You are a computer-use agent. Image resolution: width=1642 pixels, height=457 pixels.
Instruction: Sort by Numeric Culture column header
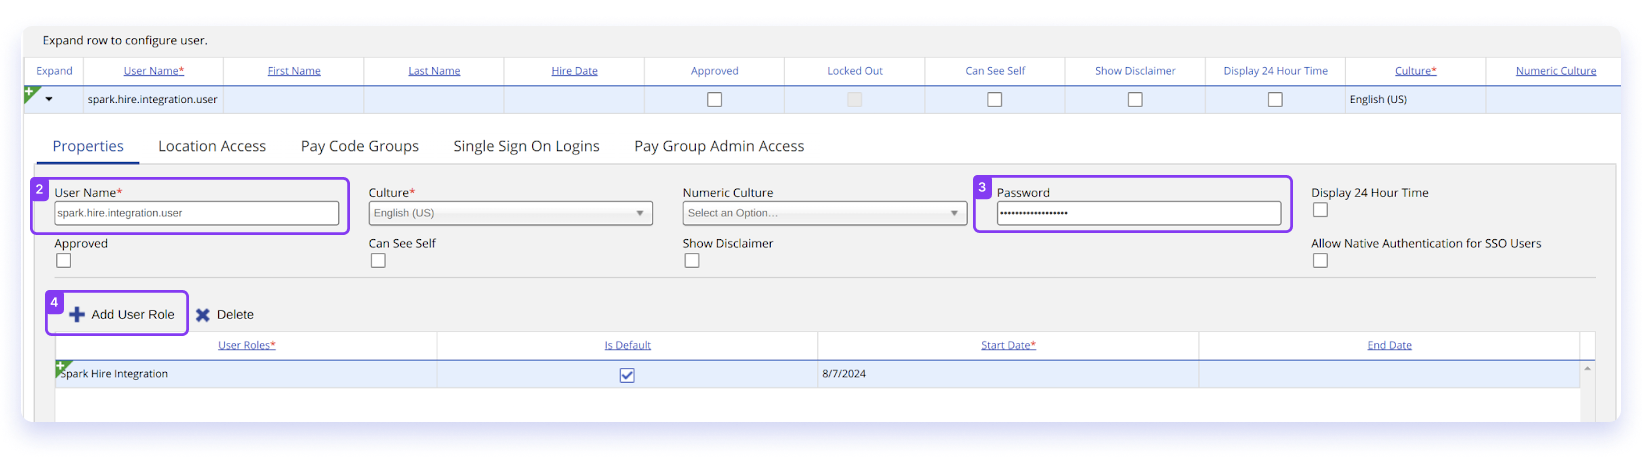coord(1556,71)
